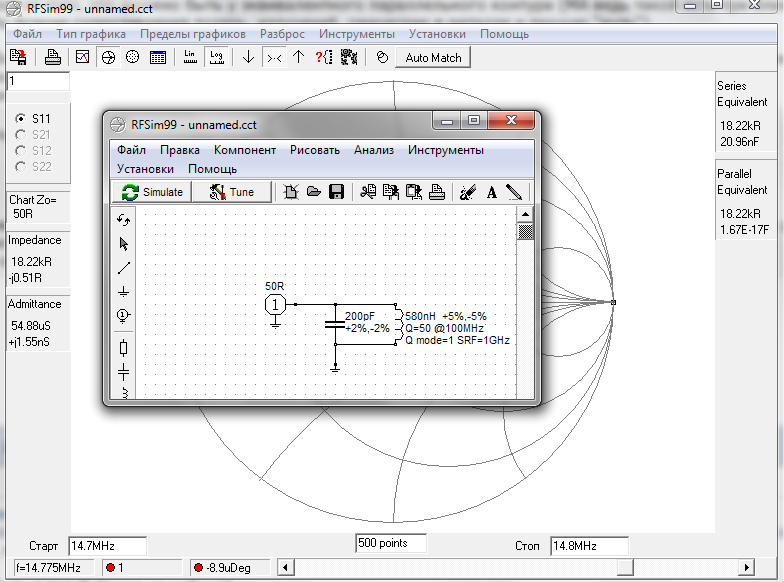This screenshot has width=784, height=582.
Task: Open Тип графика menu
Action: 90,34
